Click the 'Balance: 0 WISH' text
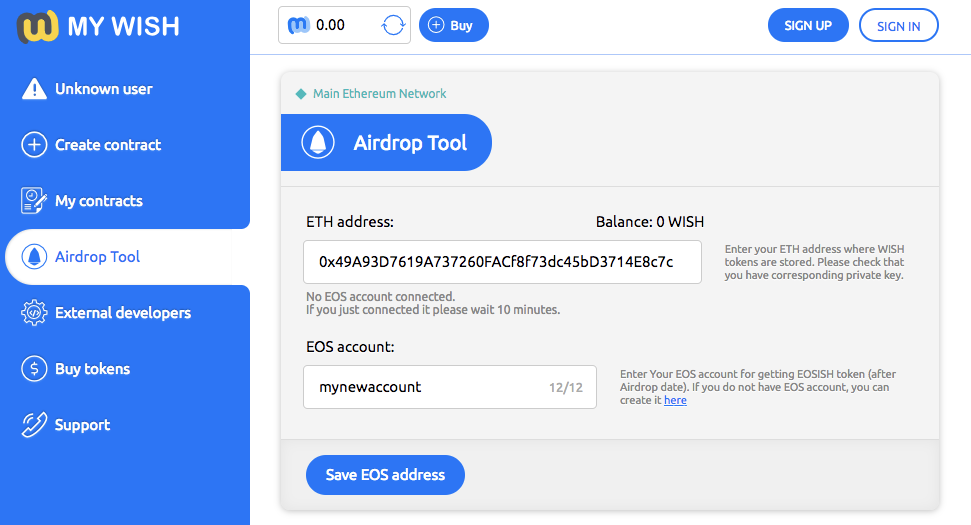Screen dimensions: 971x525 coord(650,222)
